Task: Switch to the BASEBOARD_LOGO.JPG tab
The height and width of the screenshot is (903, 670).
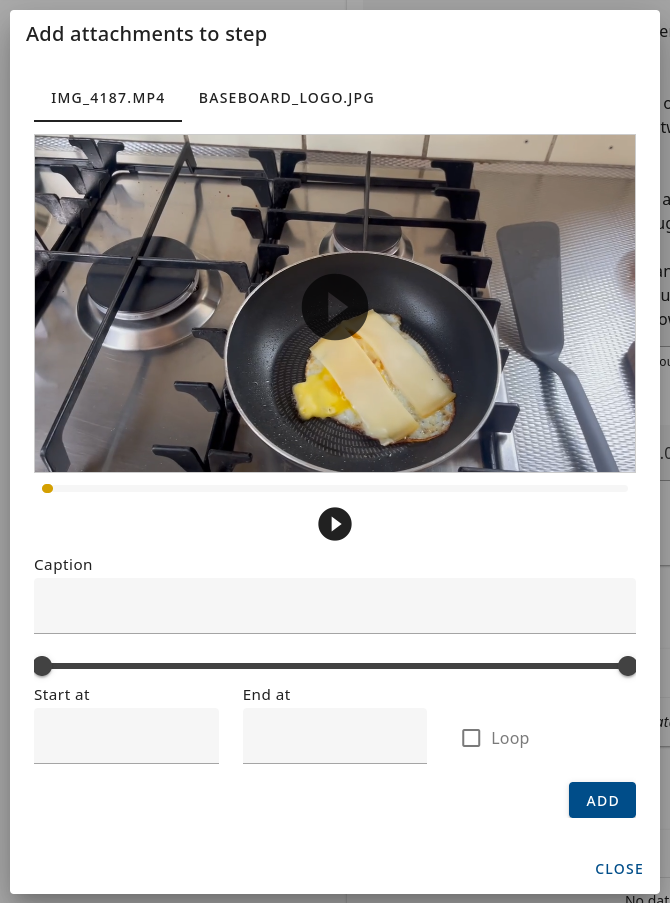Action: 286,98
